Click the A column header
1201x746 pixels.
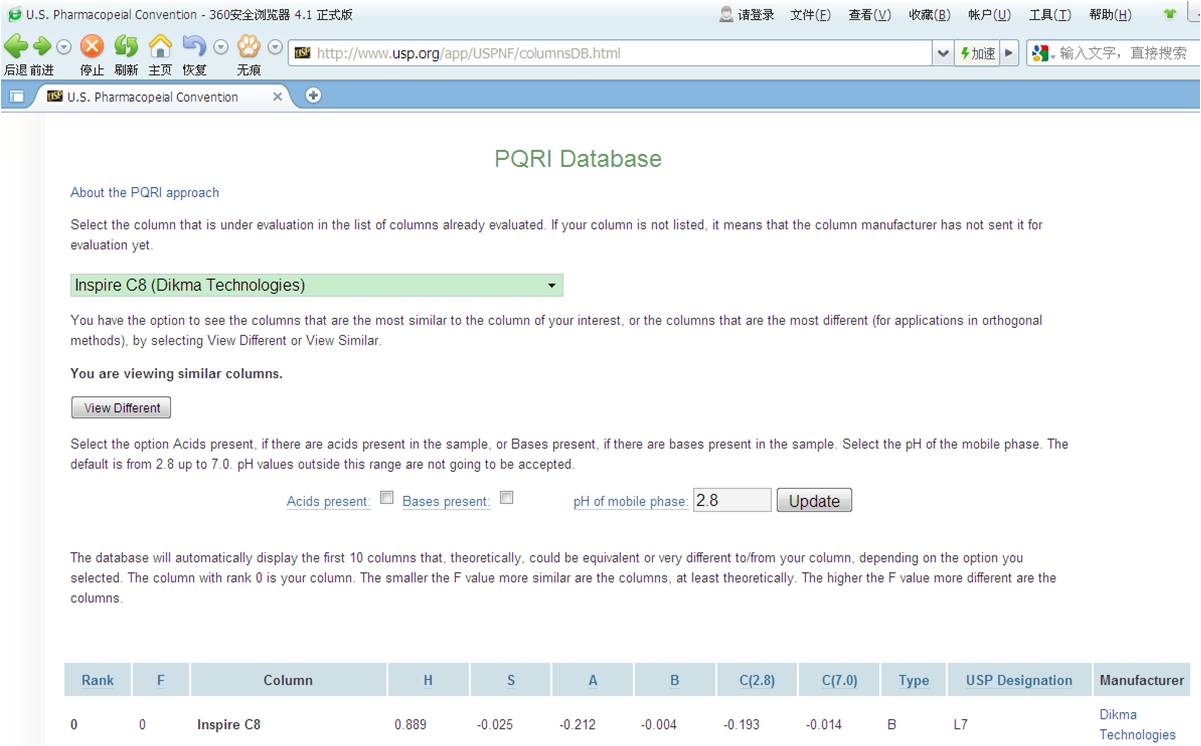click(x=592, y=680)
